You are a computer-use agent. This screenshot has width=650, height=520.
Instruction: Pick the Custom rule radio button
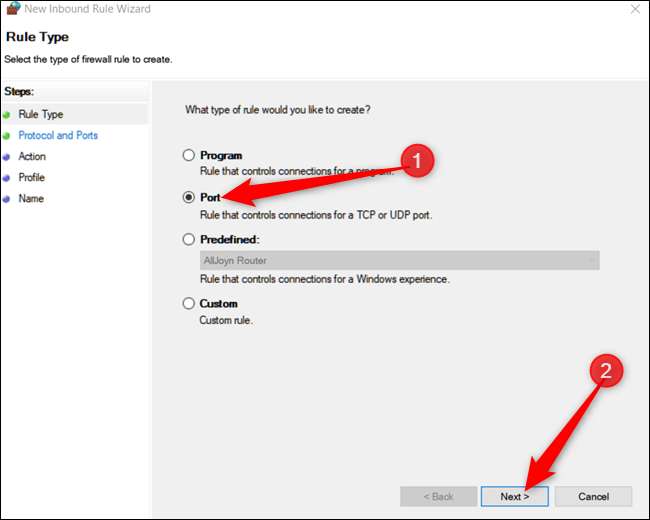(188, 304)
